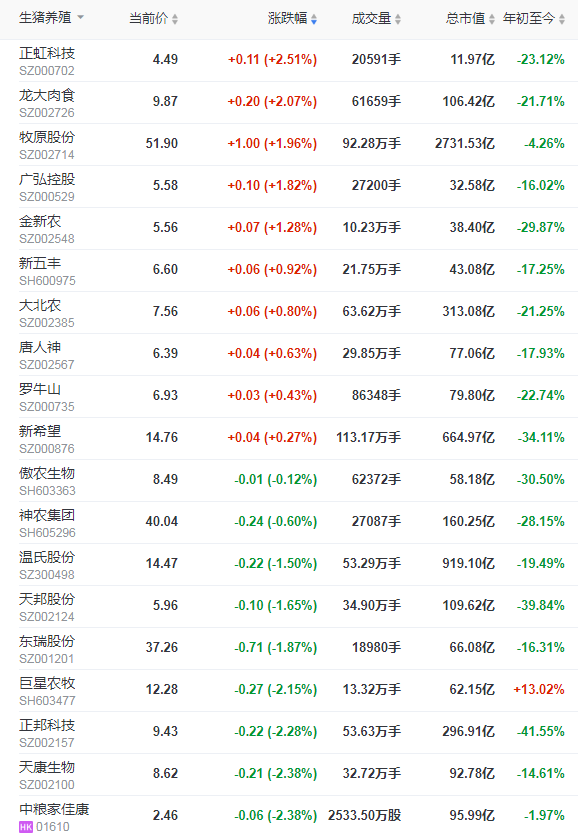Screen dimensions: 578x836
Task: Open stock 龙大肉食
Action: pyautogui.click(x=47, y=95)
